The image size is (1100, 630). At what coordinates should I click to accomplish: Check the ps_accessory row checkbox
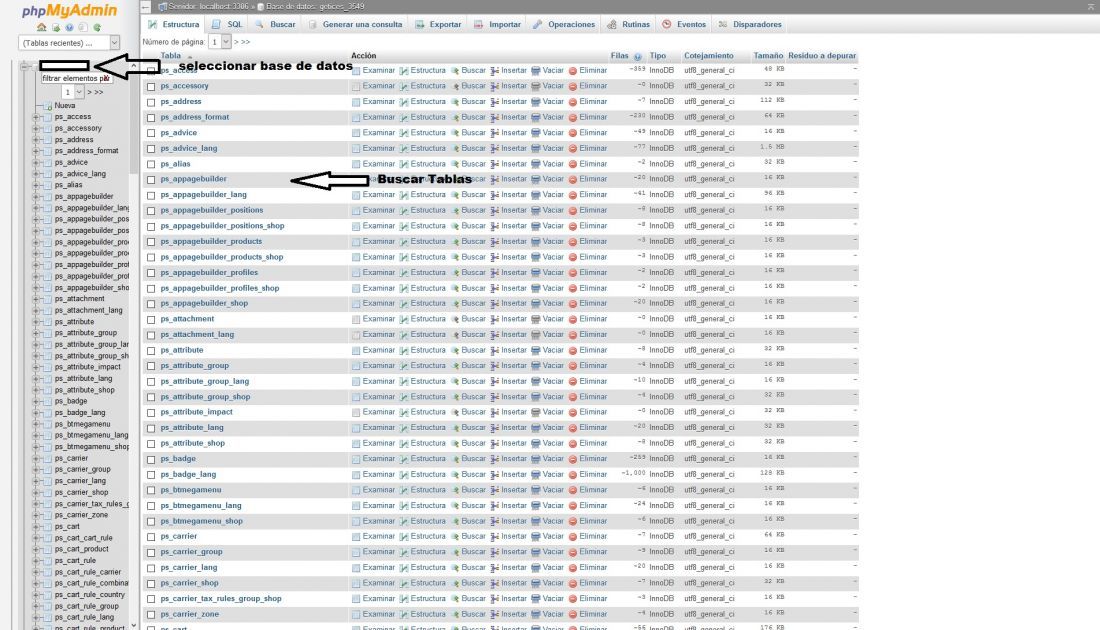pos(151,86)
